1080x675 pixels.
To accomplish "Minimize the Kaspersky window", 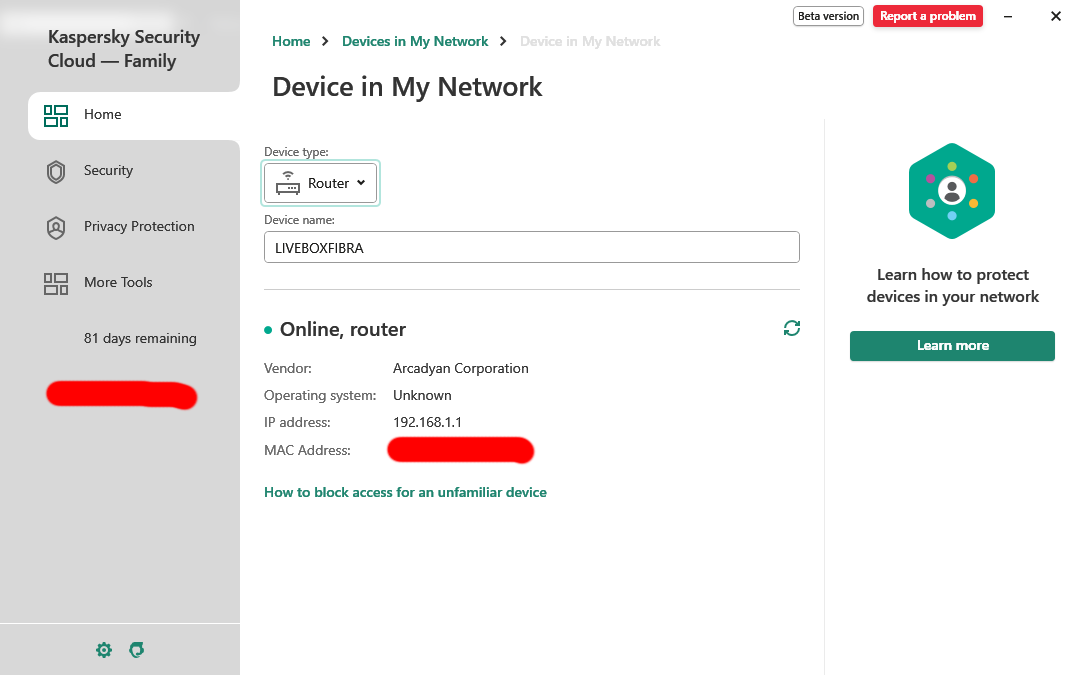I will (x=1008, y=16).
